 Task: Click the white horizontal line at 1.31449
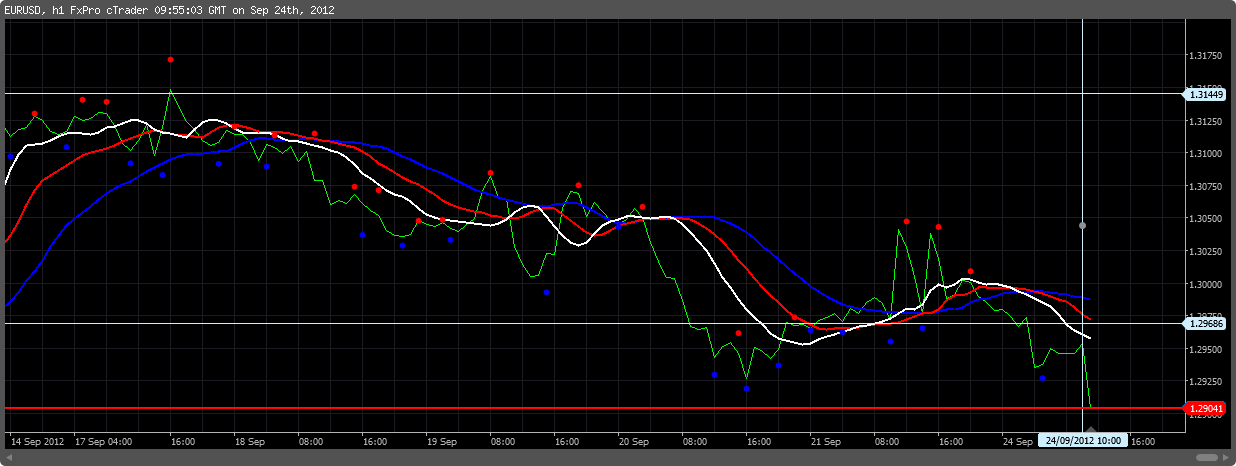(594, 94)
